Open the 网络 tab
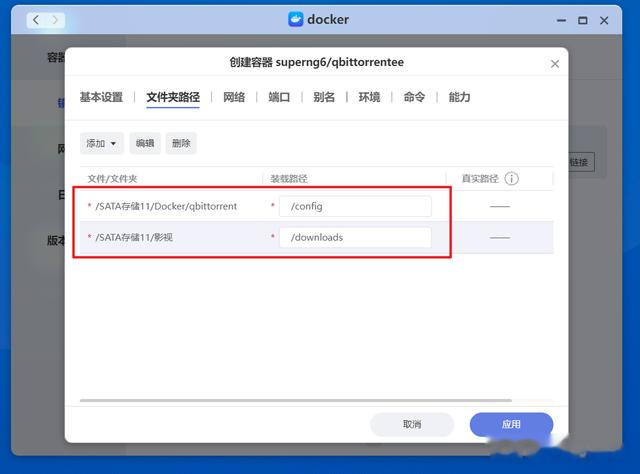Viewport: 640px width, 474px height. click(x=234, y=97)
